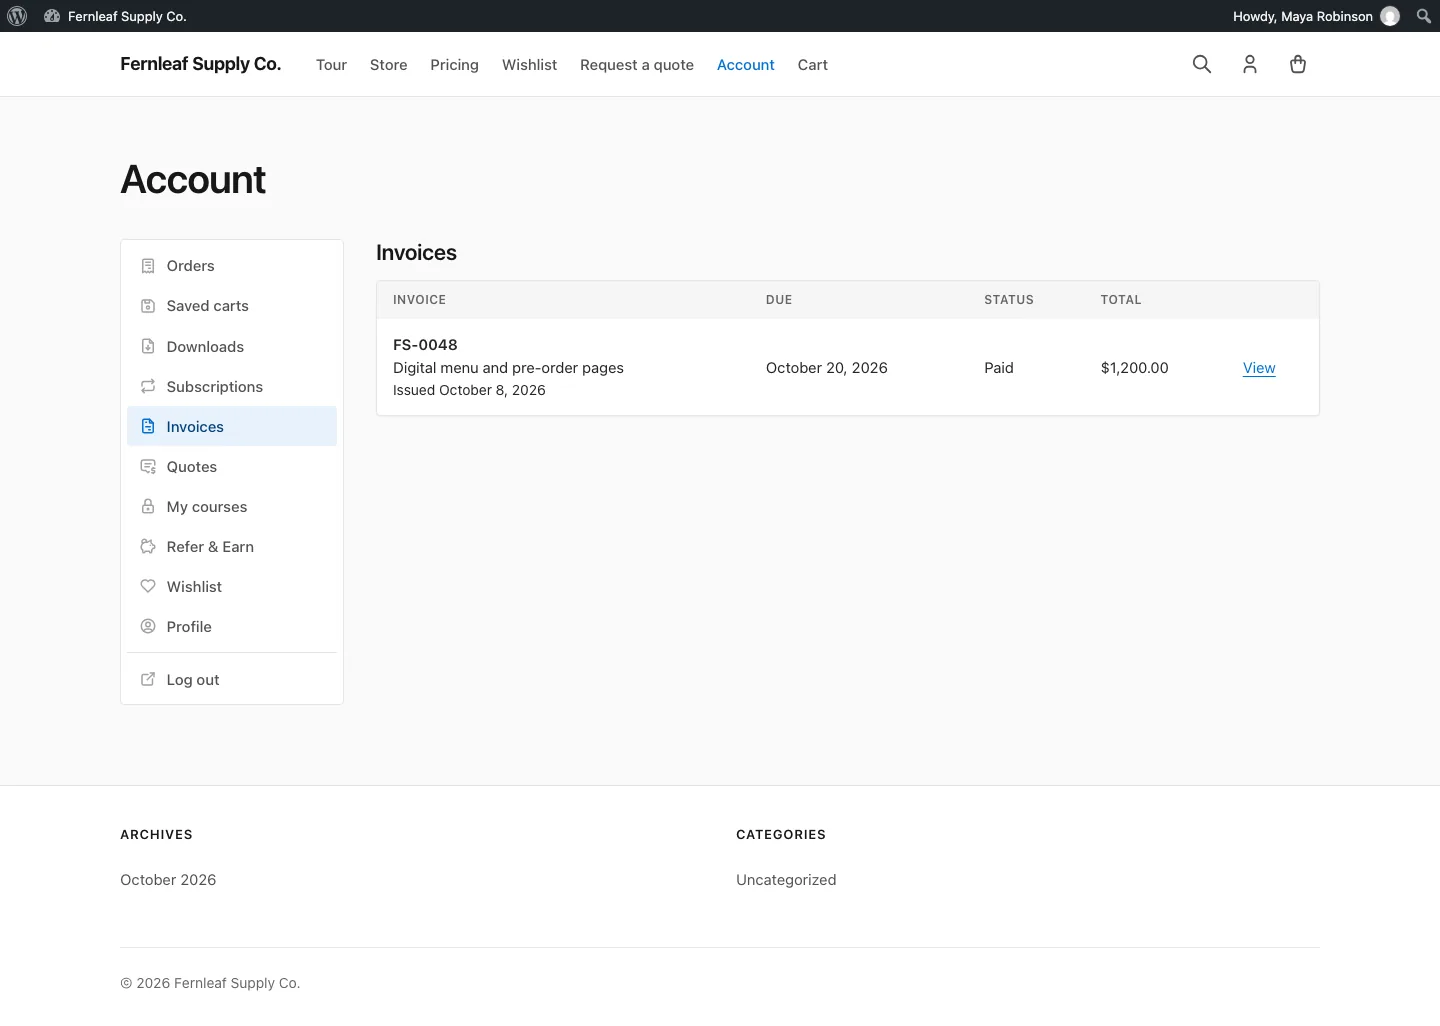Click the site dashboard gauge icon in admin bar
This screenshot has height=1026, width=1440.
click(x=52, y=16)
